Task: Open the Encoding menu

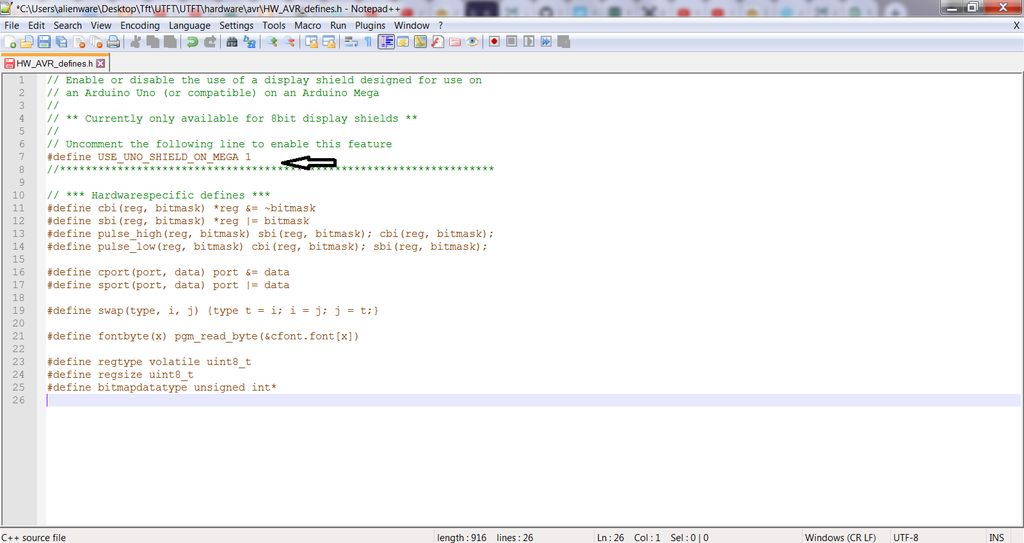Action: click(140, 25)
